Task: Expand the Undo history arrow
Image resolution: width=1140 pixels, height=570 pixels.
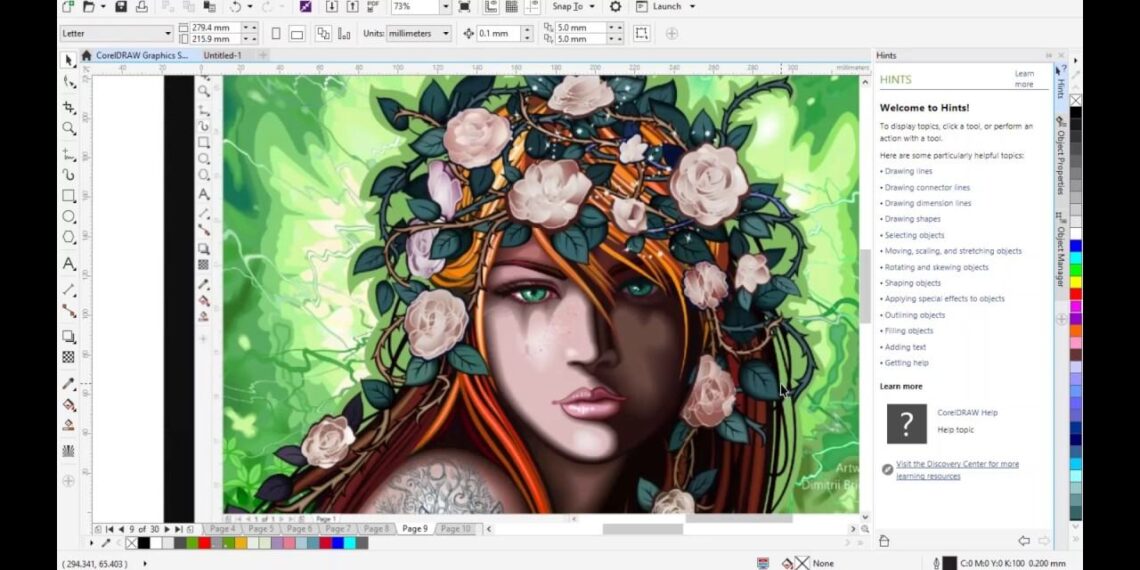Action: click(250, 7)
